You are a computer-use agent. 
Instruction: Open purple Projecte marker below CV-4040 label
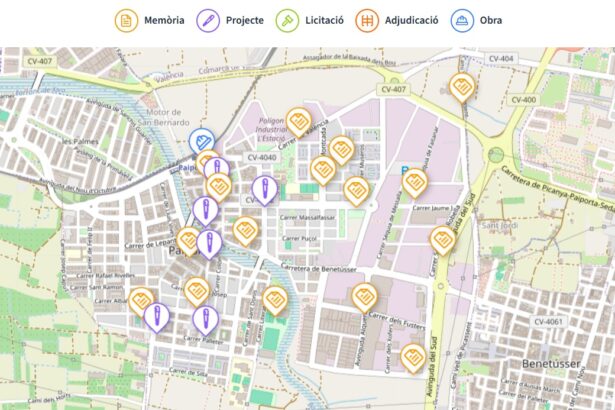[x=264, y=187]
